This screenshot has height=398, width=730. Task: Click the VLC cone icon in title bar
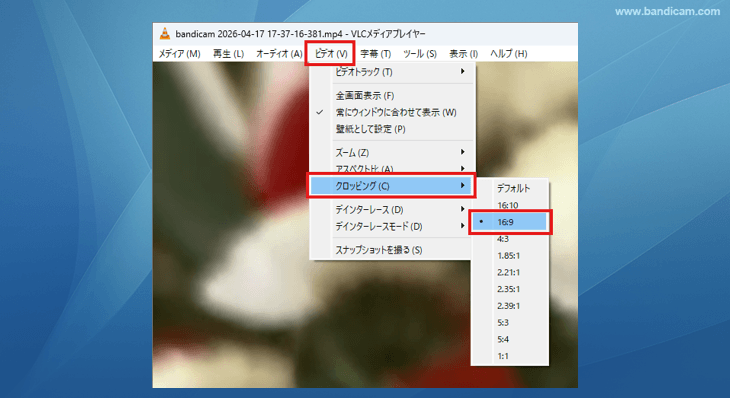click(164, 34)
